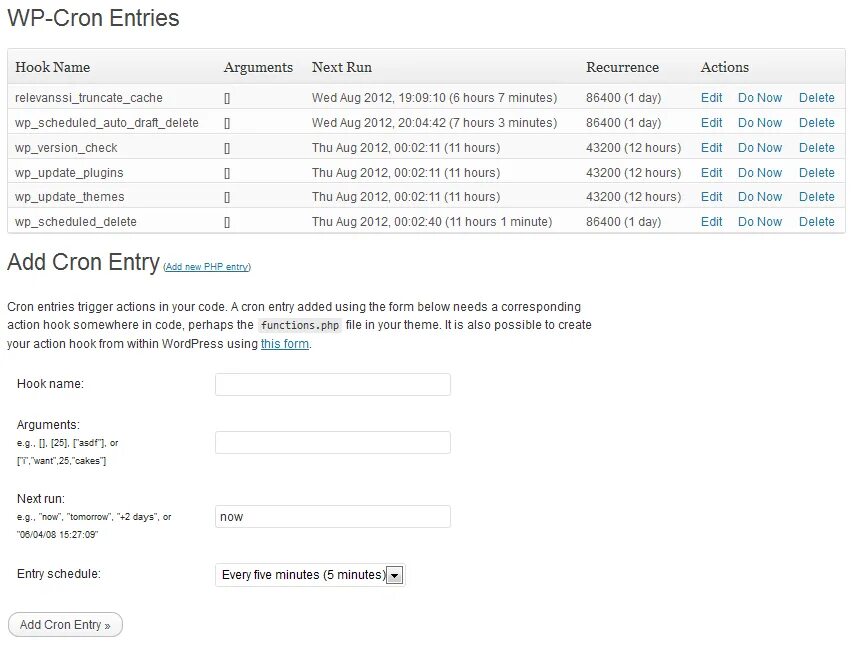Focus the Arguments text field

click(x=332, y=443)
